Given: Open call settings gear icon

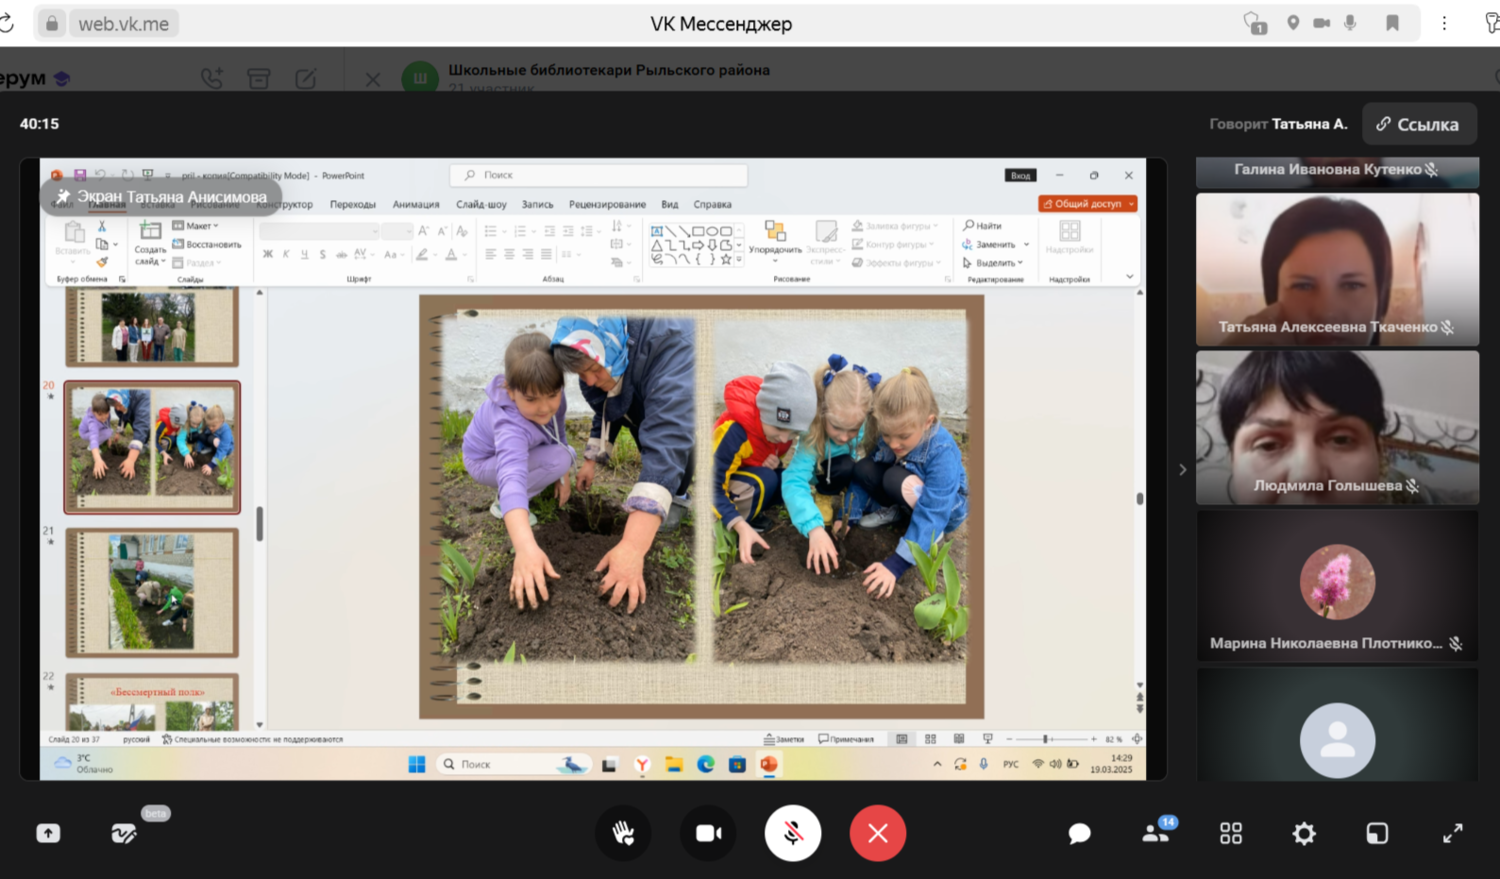Looking at the screenshot, I should pyautogui.click(x=1304, y=833).
